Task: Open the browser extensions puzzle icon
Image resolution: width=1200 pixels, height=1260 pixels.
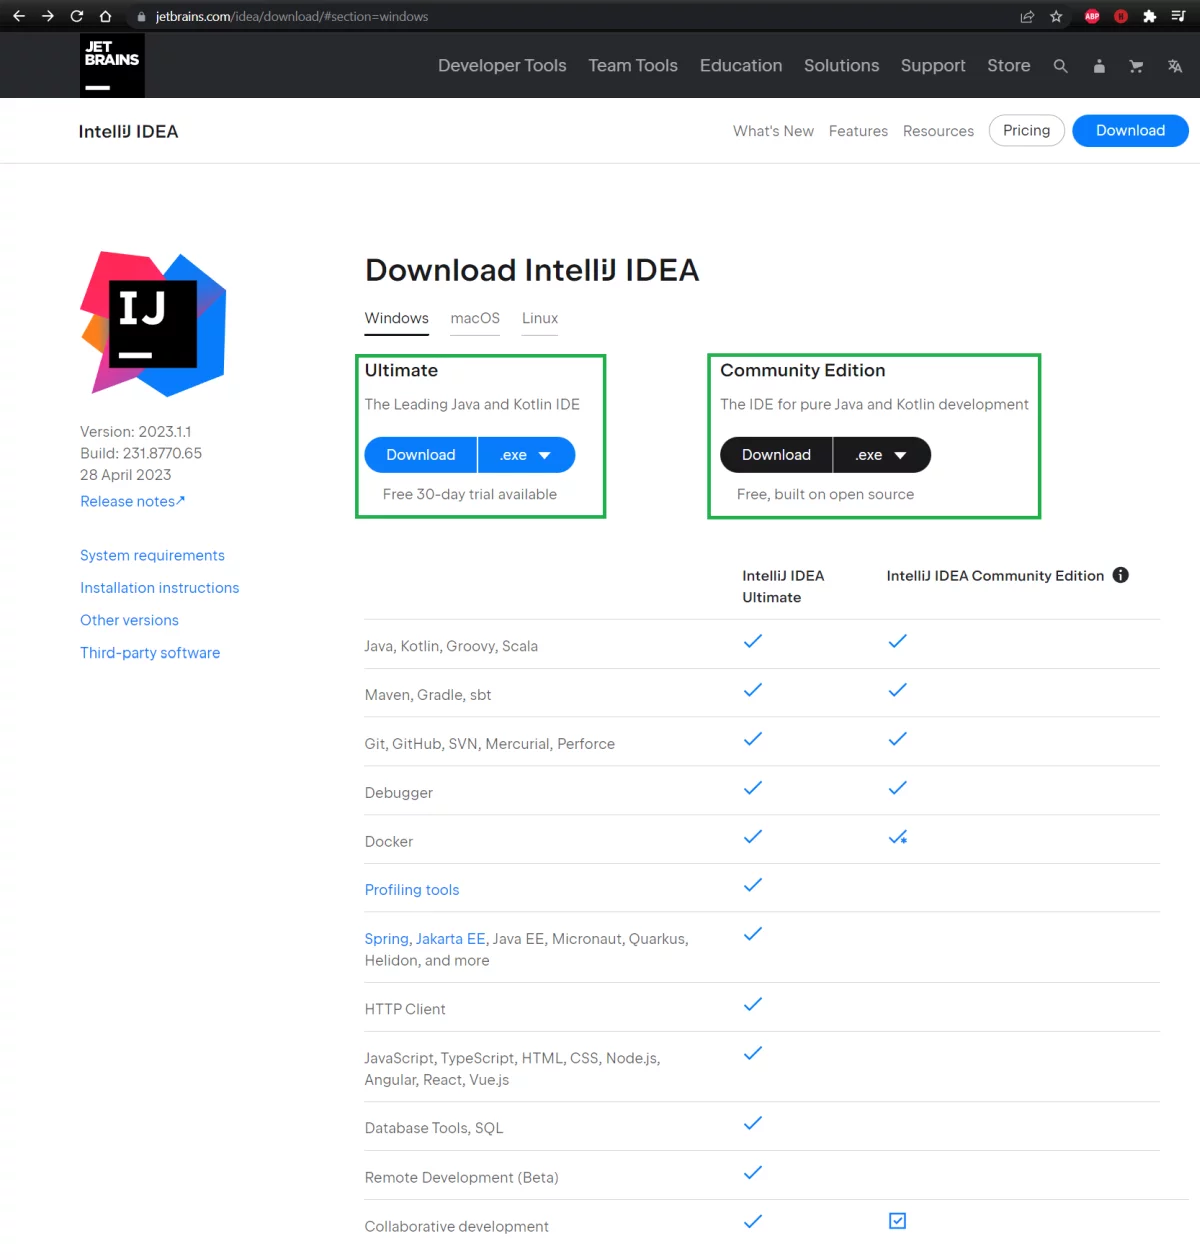Action: pyautogui.click(x=1149, y=16)
